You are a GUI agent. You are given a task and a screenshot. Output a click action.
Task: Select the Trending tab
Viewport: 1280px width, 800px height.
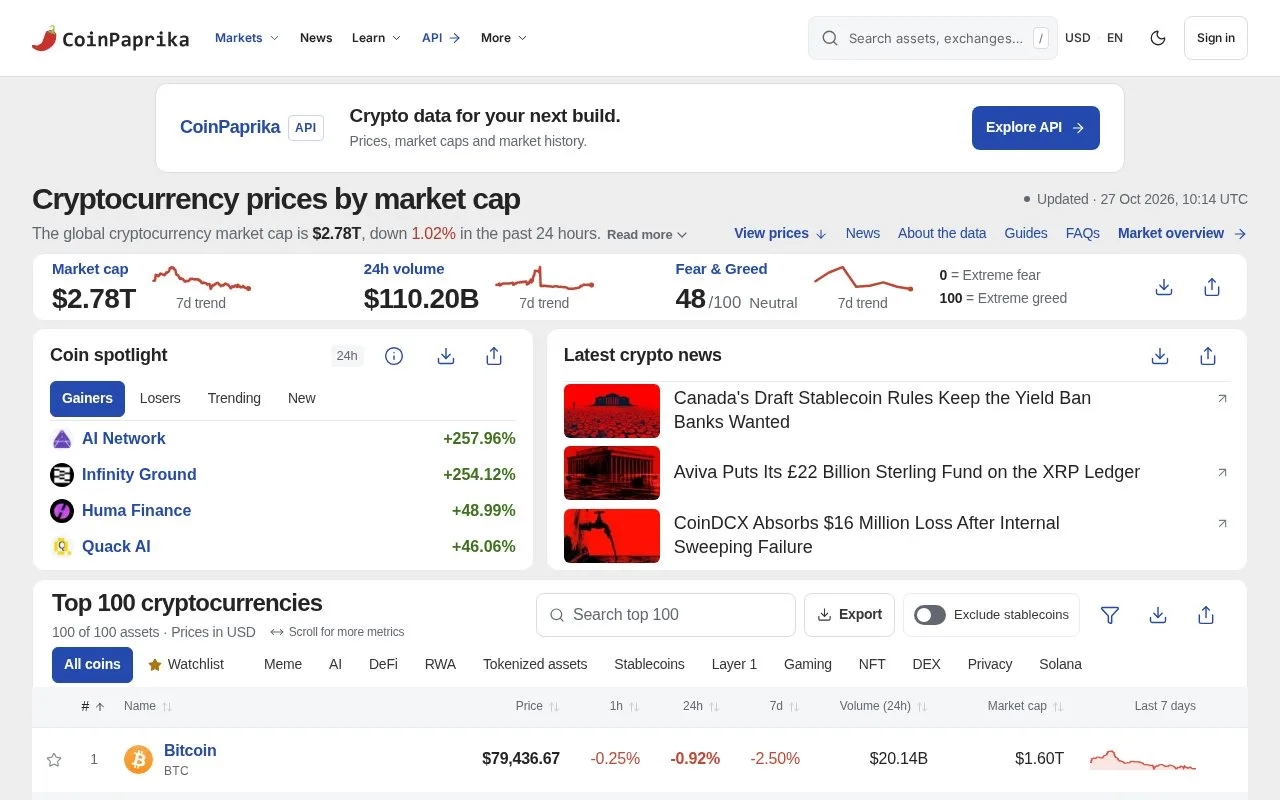[234, 398]
